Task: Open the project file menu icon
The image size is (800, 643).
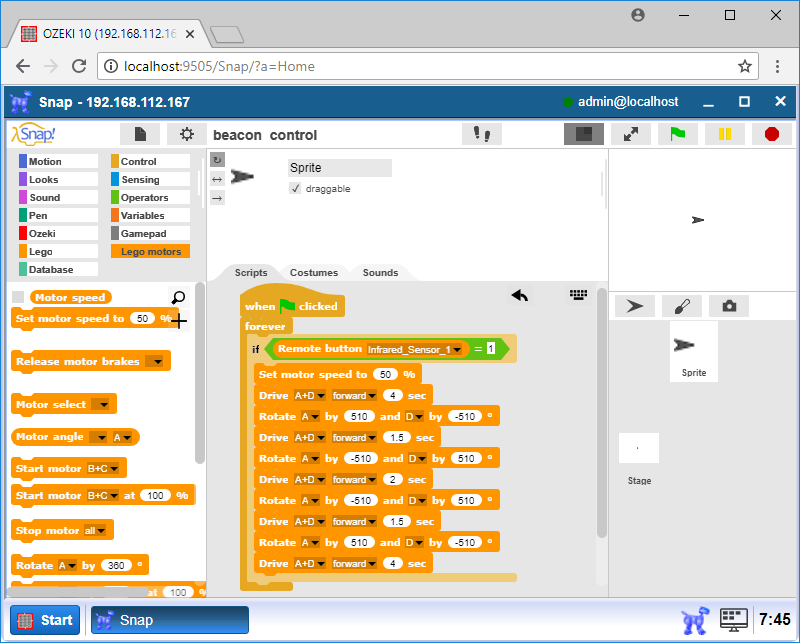Action: 140,134
